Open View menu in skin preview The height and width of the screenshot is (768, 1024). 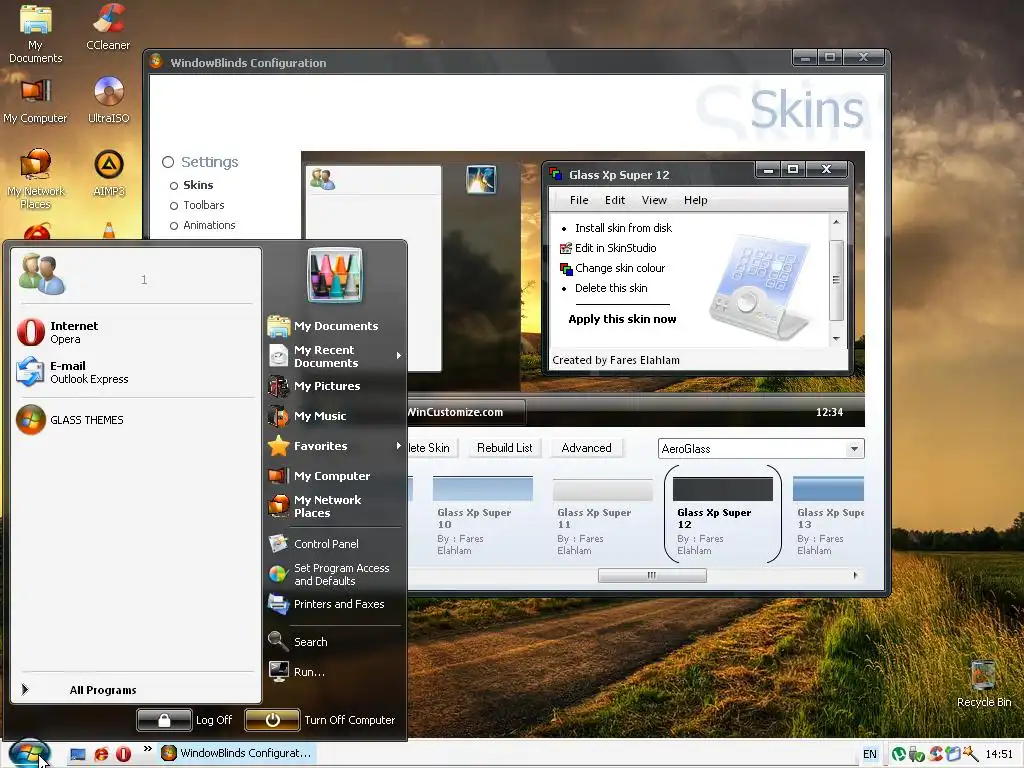coord(654,200)
